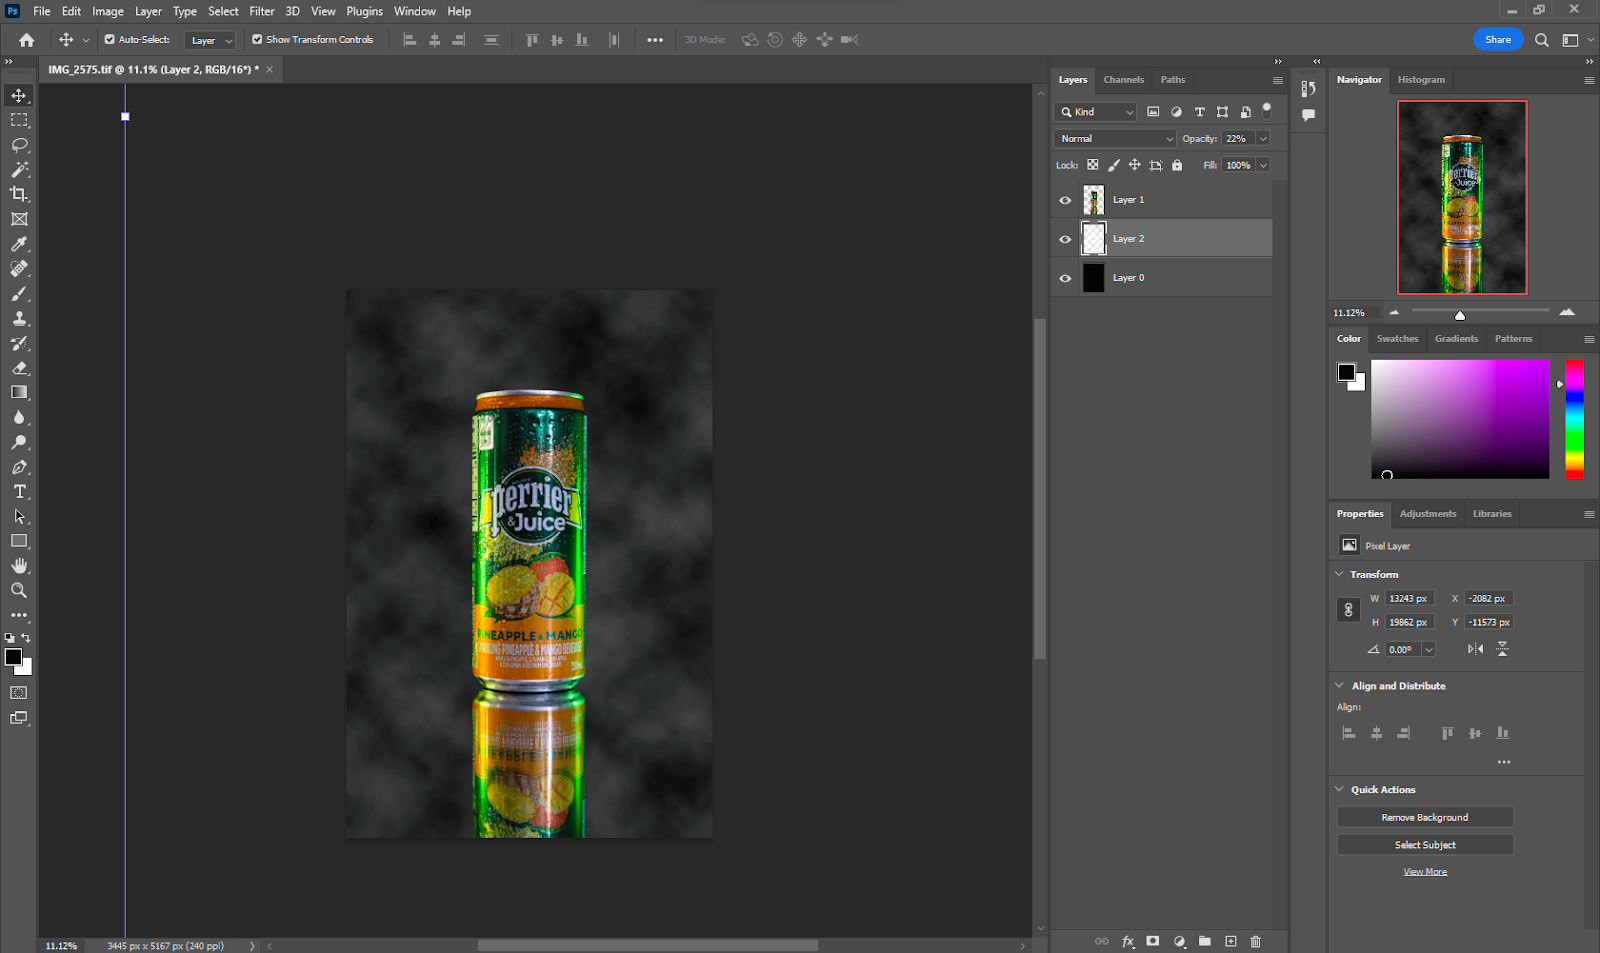This screenshot has width=1600, height=953.
Task: Select the Move tool
Action: pyautogui.click(x=19, y=95)
